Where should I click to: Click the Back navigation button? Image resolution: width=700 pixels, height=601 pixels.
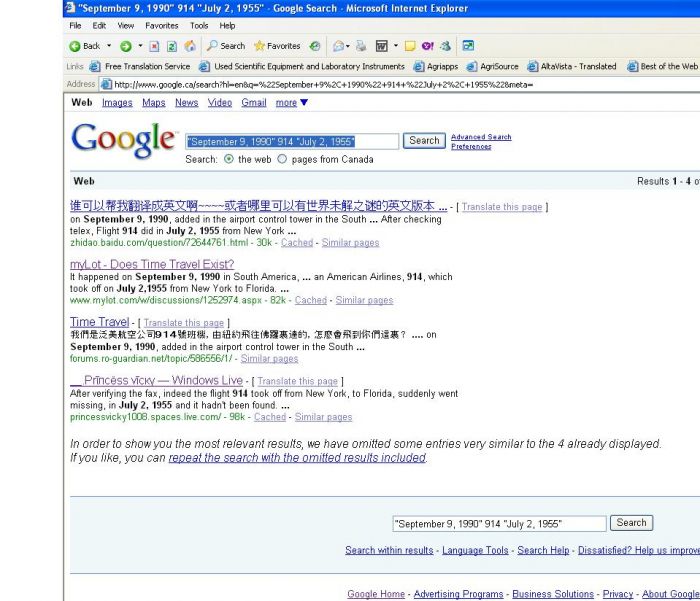85,46
